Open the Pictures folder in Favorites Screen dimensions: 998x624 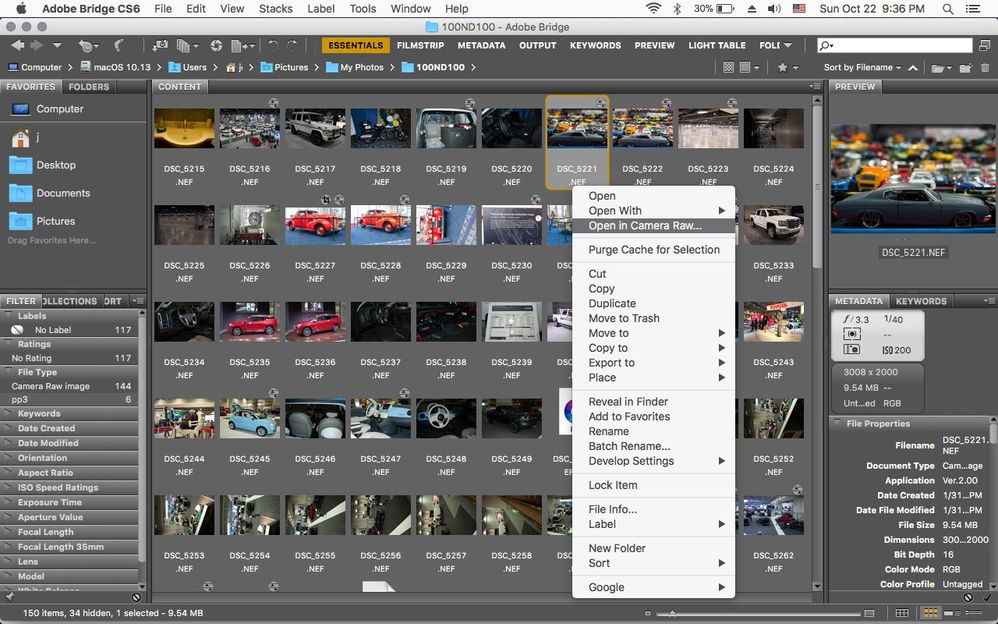pyautogui.click(x=56, y=221)
